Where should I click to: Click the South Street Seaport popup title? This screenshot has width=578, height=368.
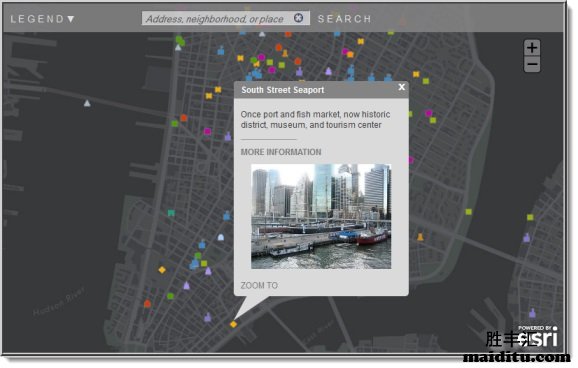pos(283,90)
